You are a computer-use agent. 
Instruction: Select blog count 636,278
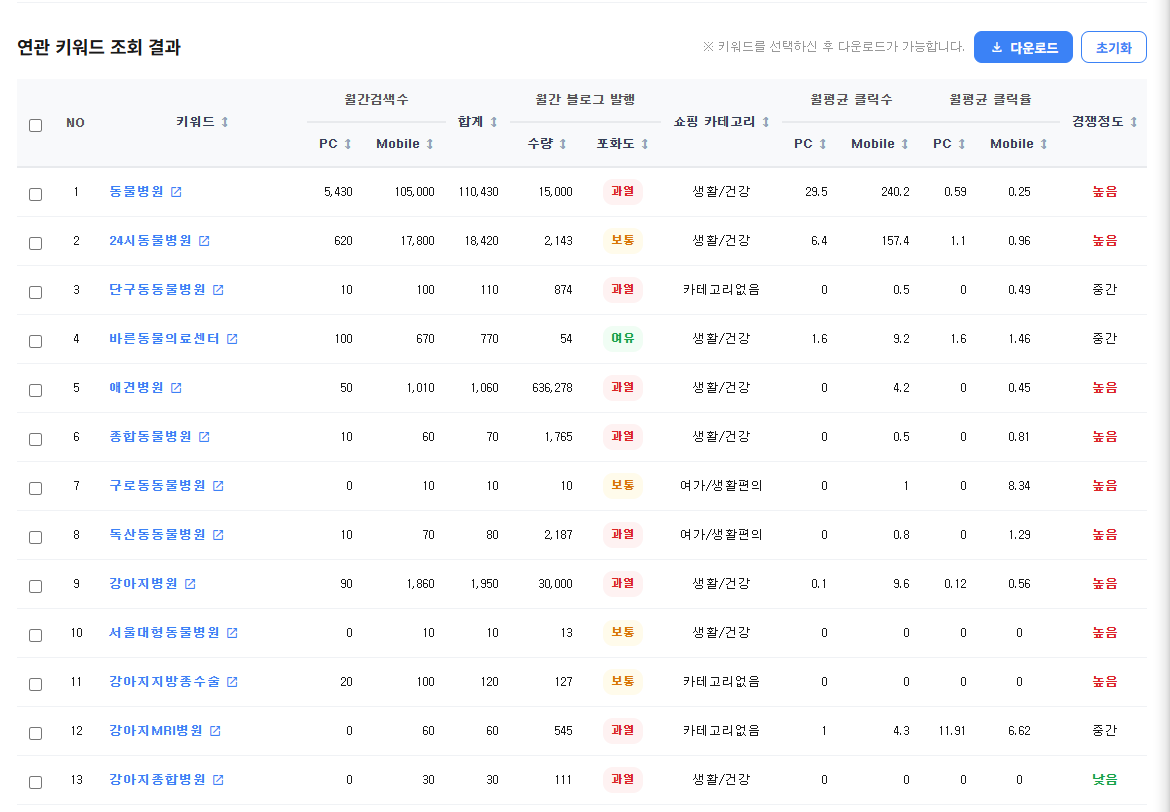tap(552, 388)
